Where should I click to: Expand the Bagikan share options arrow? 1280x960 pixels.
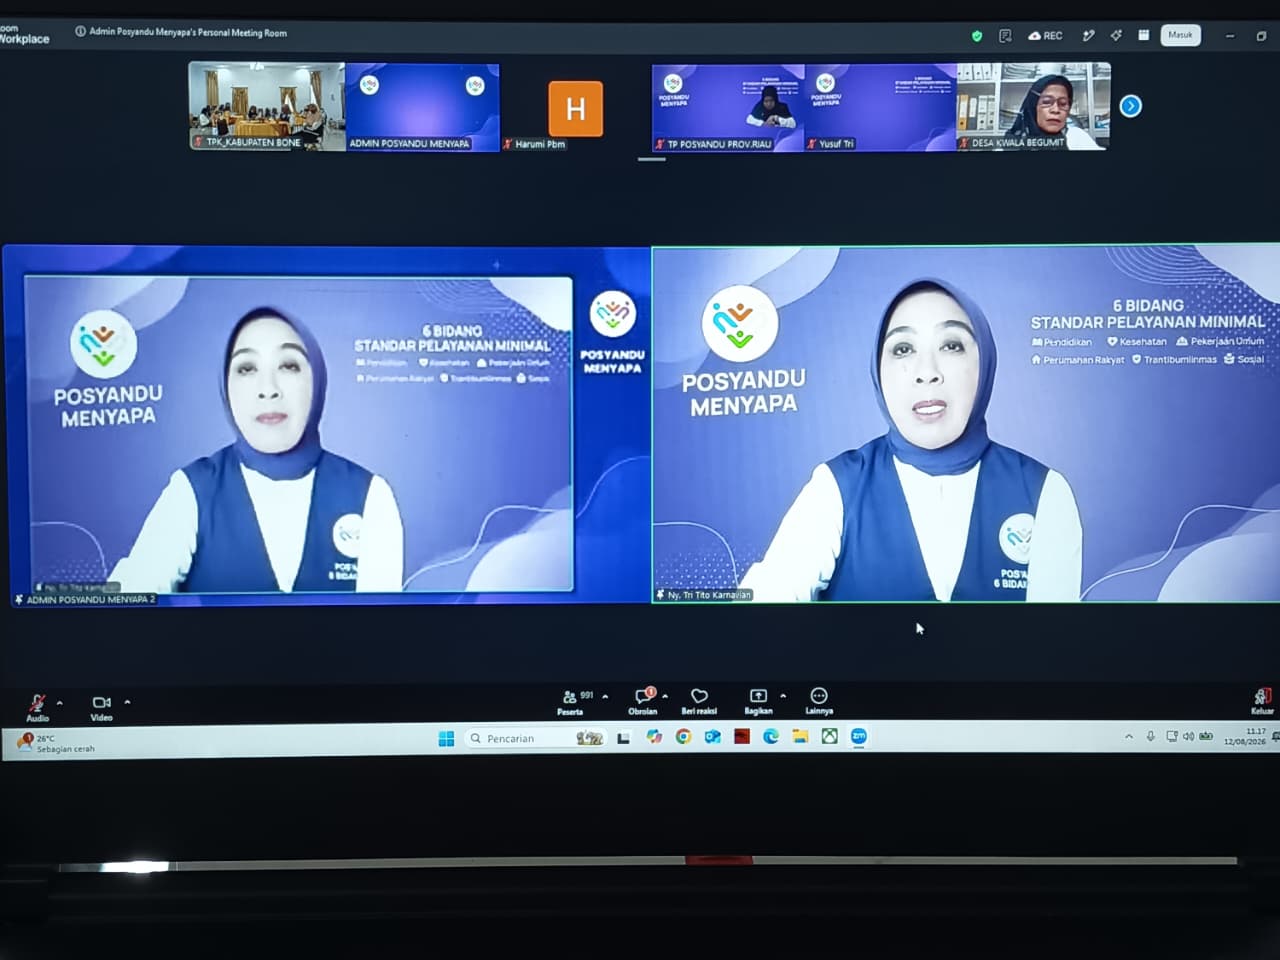pos(783,696)
